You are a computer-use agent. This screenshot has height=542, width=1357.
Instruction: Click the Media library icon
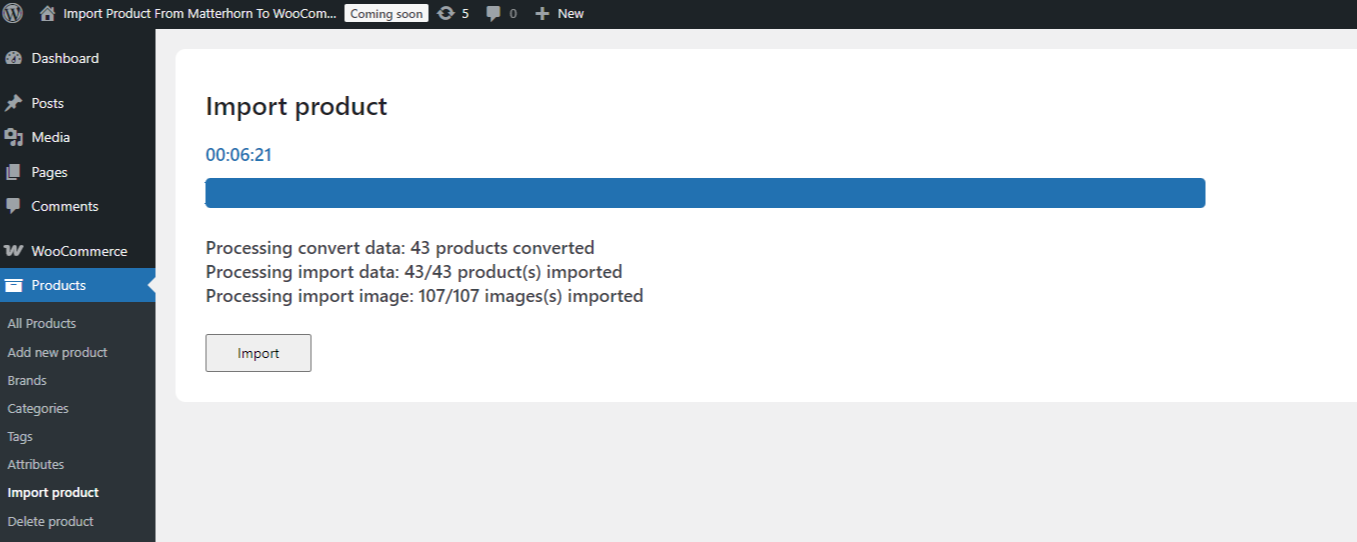tap(14, 137)
